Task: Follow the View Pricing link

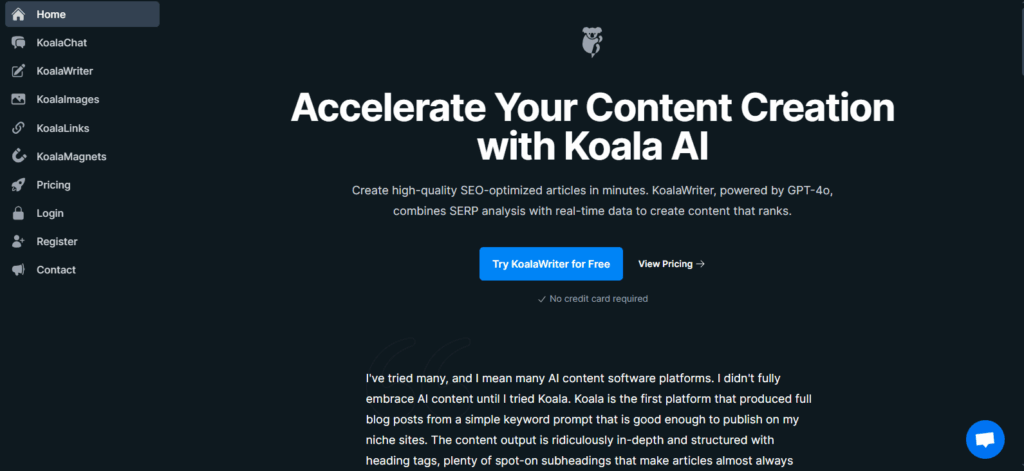Action: click(665, 264)
